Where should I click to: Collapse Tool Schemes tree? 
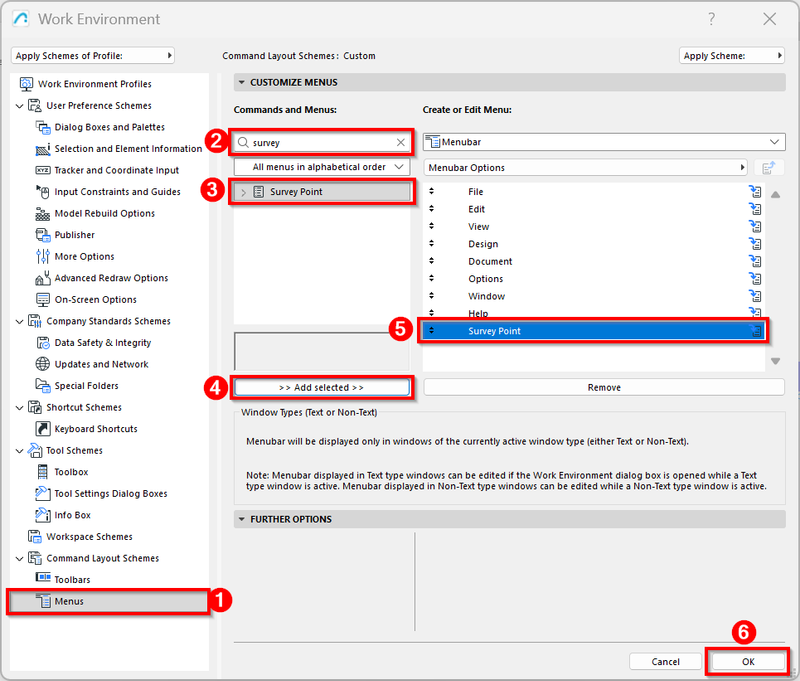[19, 451]
